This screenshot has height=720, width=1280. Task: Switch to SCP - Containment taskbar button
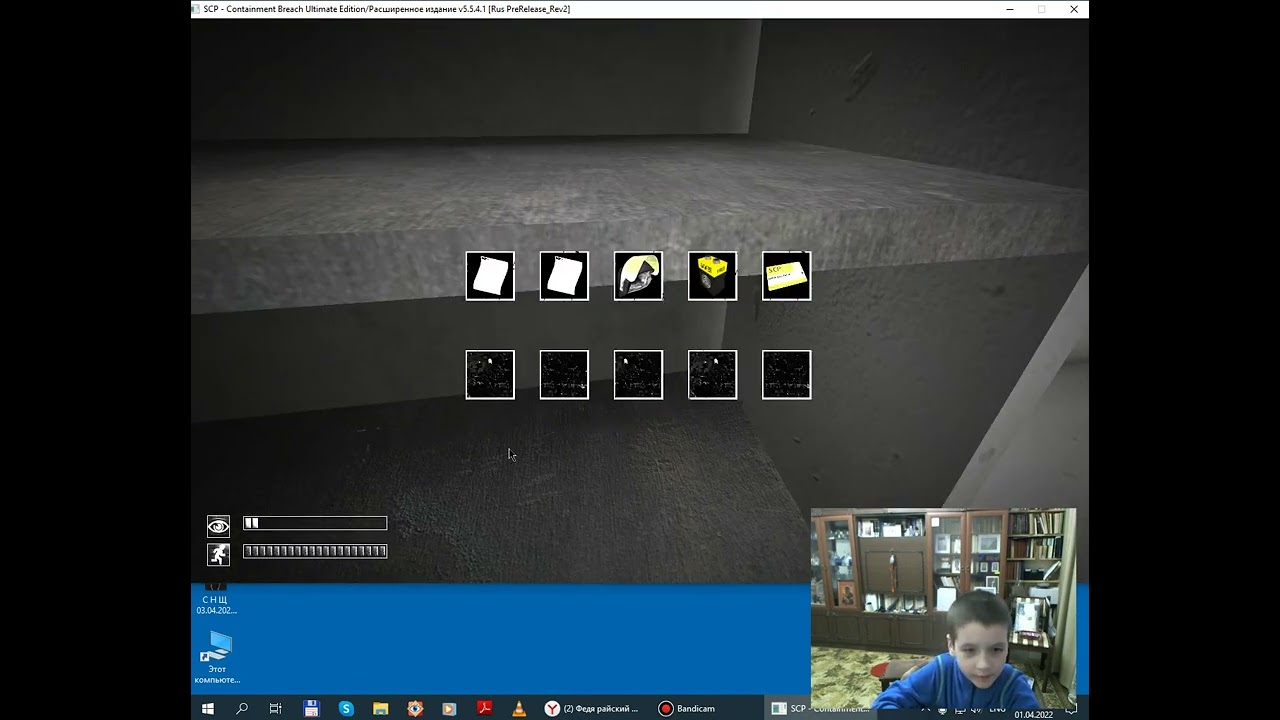[820, 708]
